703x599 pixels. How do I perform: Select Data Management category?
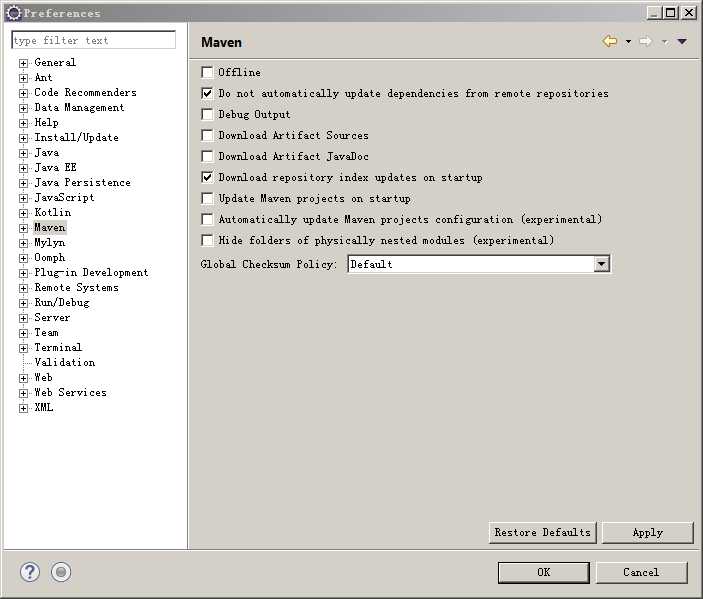(79, 108)
